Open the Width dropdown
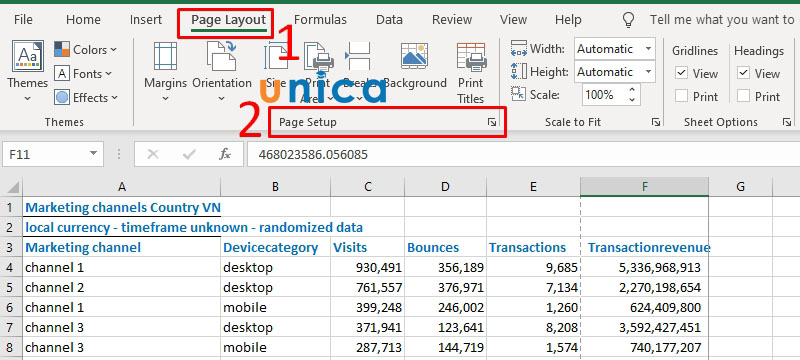The image size is (800, 360). 648,49
